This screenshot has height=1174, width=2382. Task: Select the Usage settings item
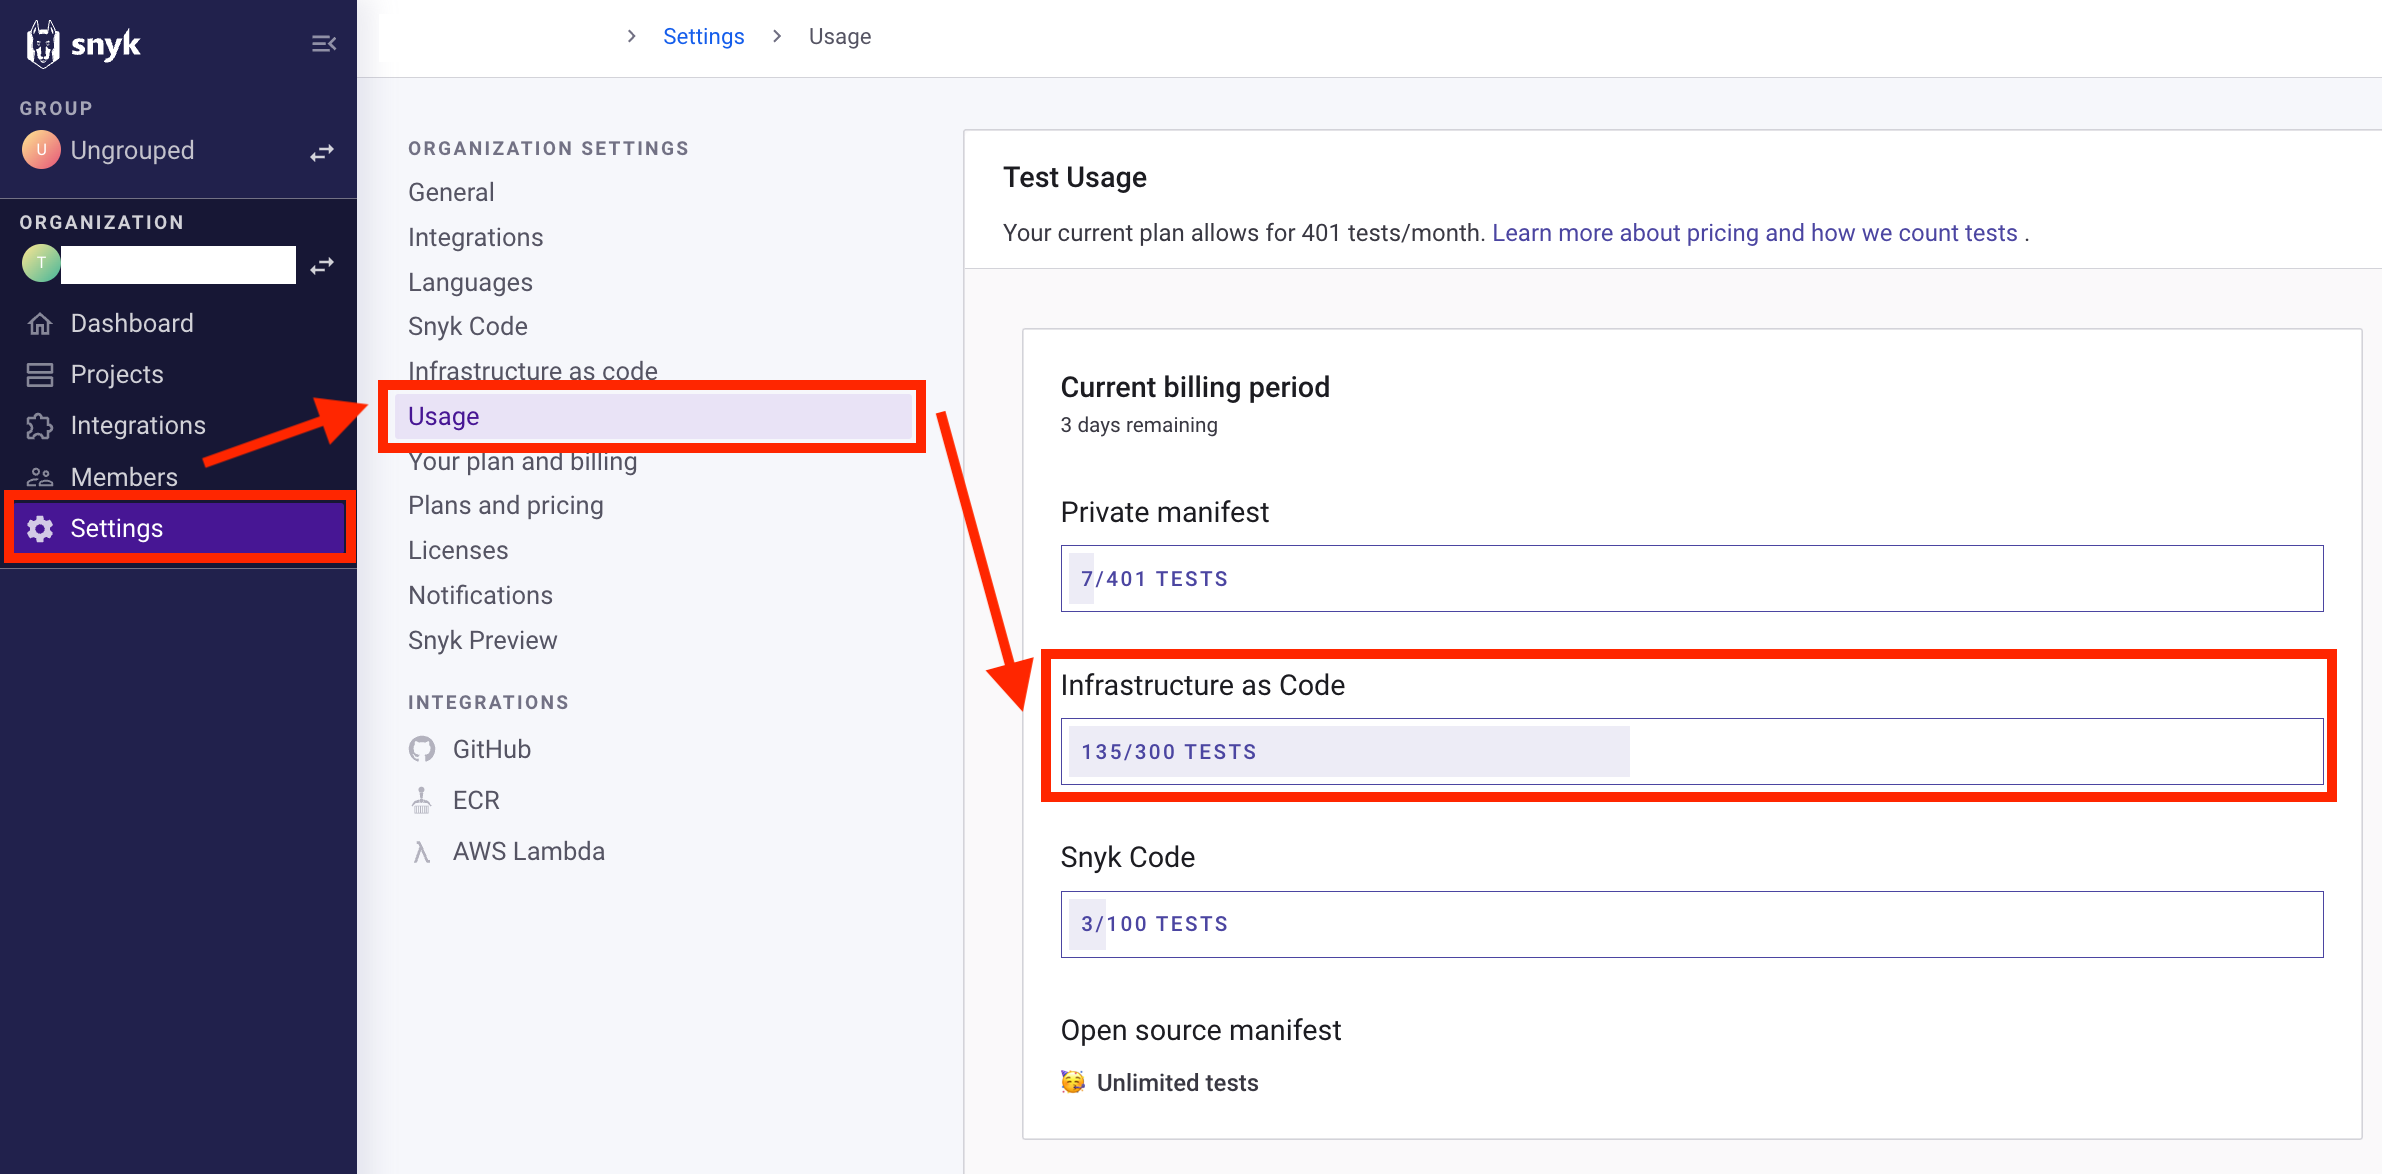(x=654, y=416)
